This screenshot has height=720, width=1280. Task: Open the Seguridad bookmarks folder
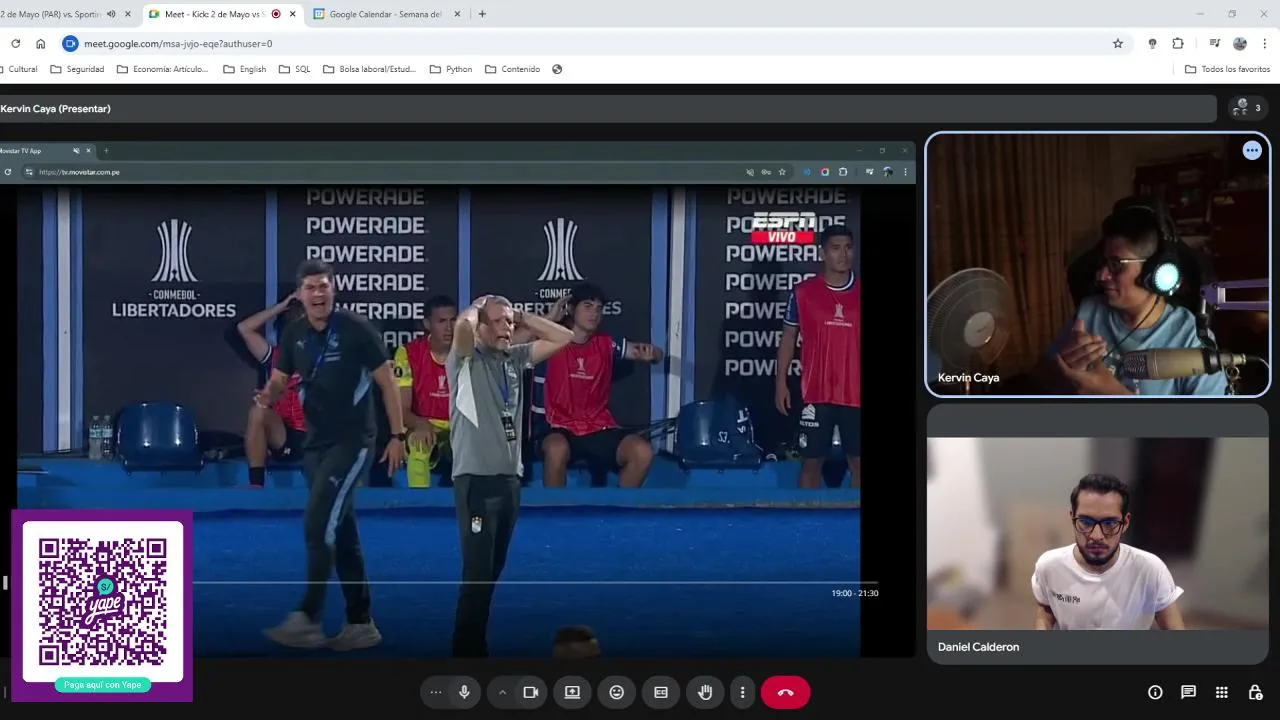click(x=77, y=69)
